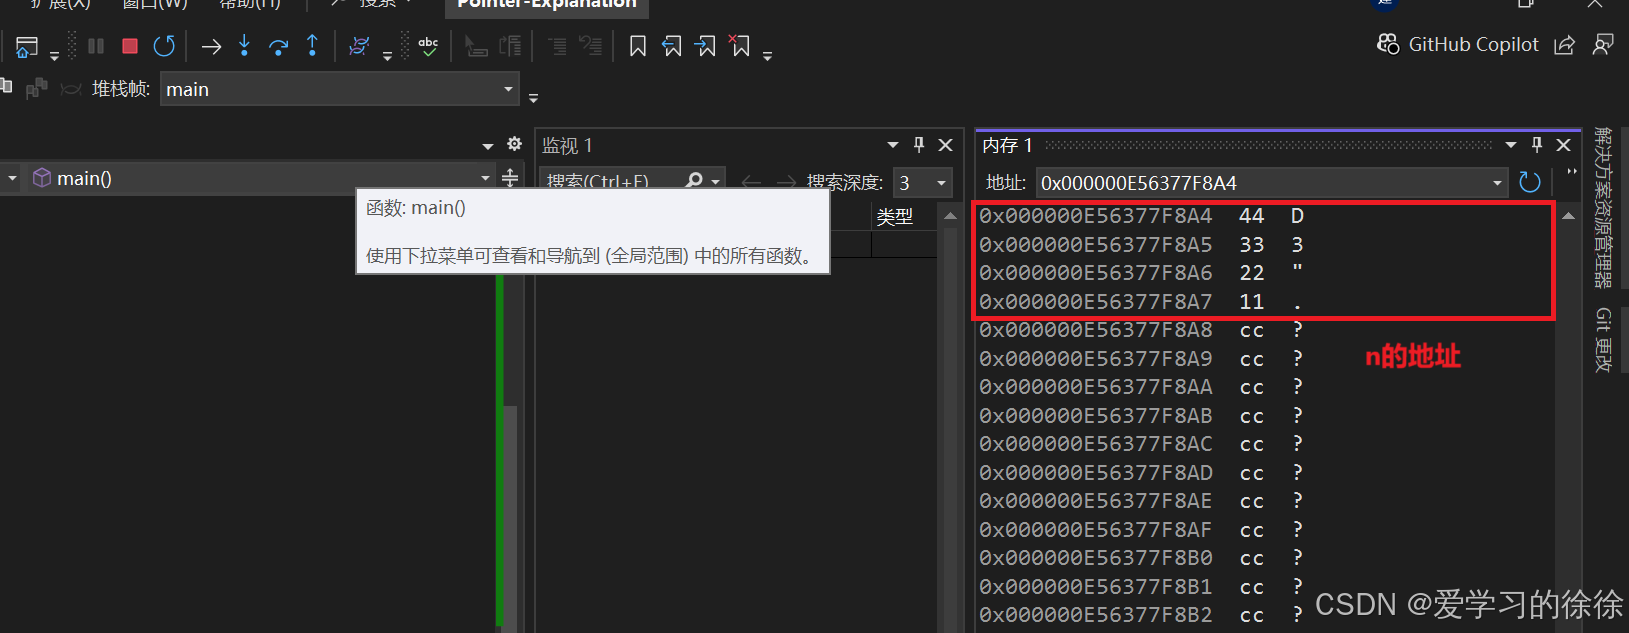The width and height of the screenshot is (1629, 633).
Task: Click the abc spell-check icon
Action: coord(428,46)
